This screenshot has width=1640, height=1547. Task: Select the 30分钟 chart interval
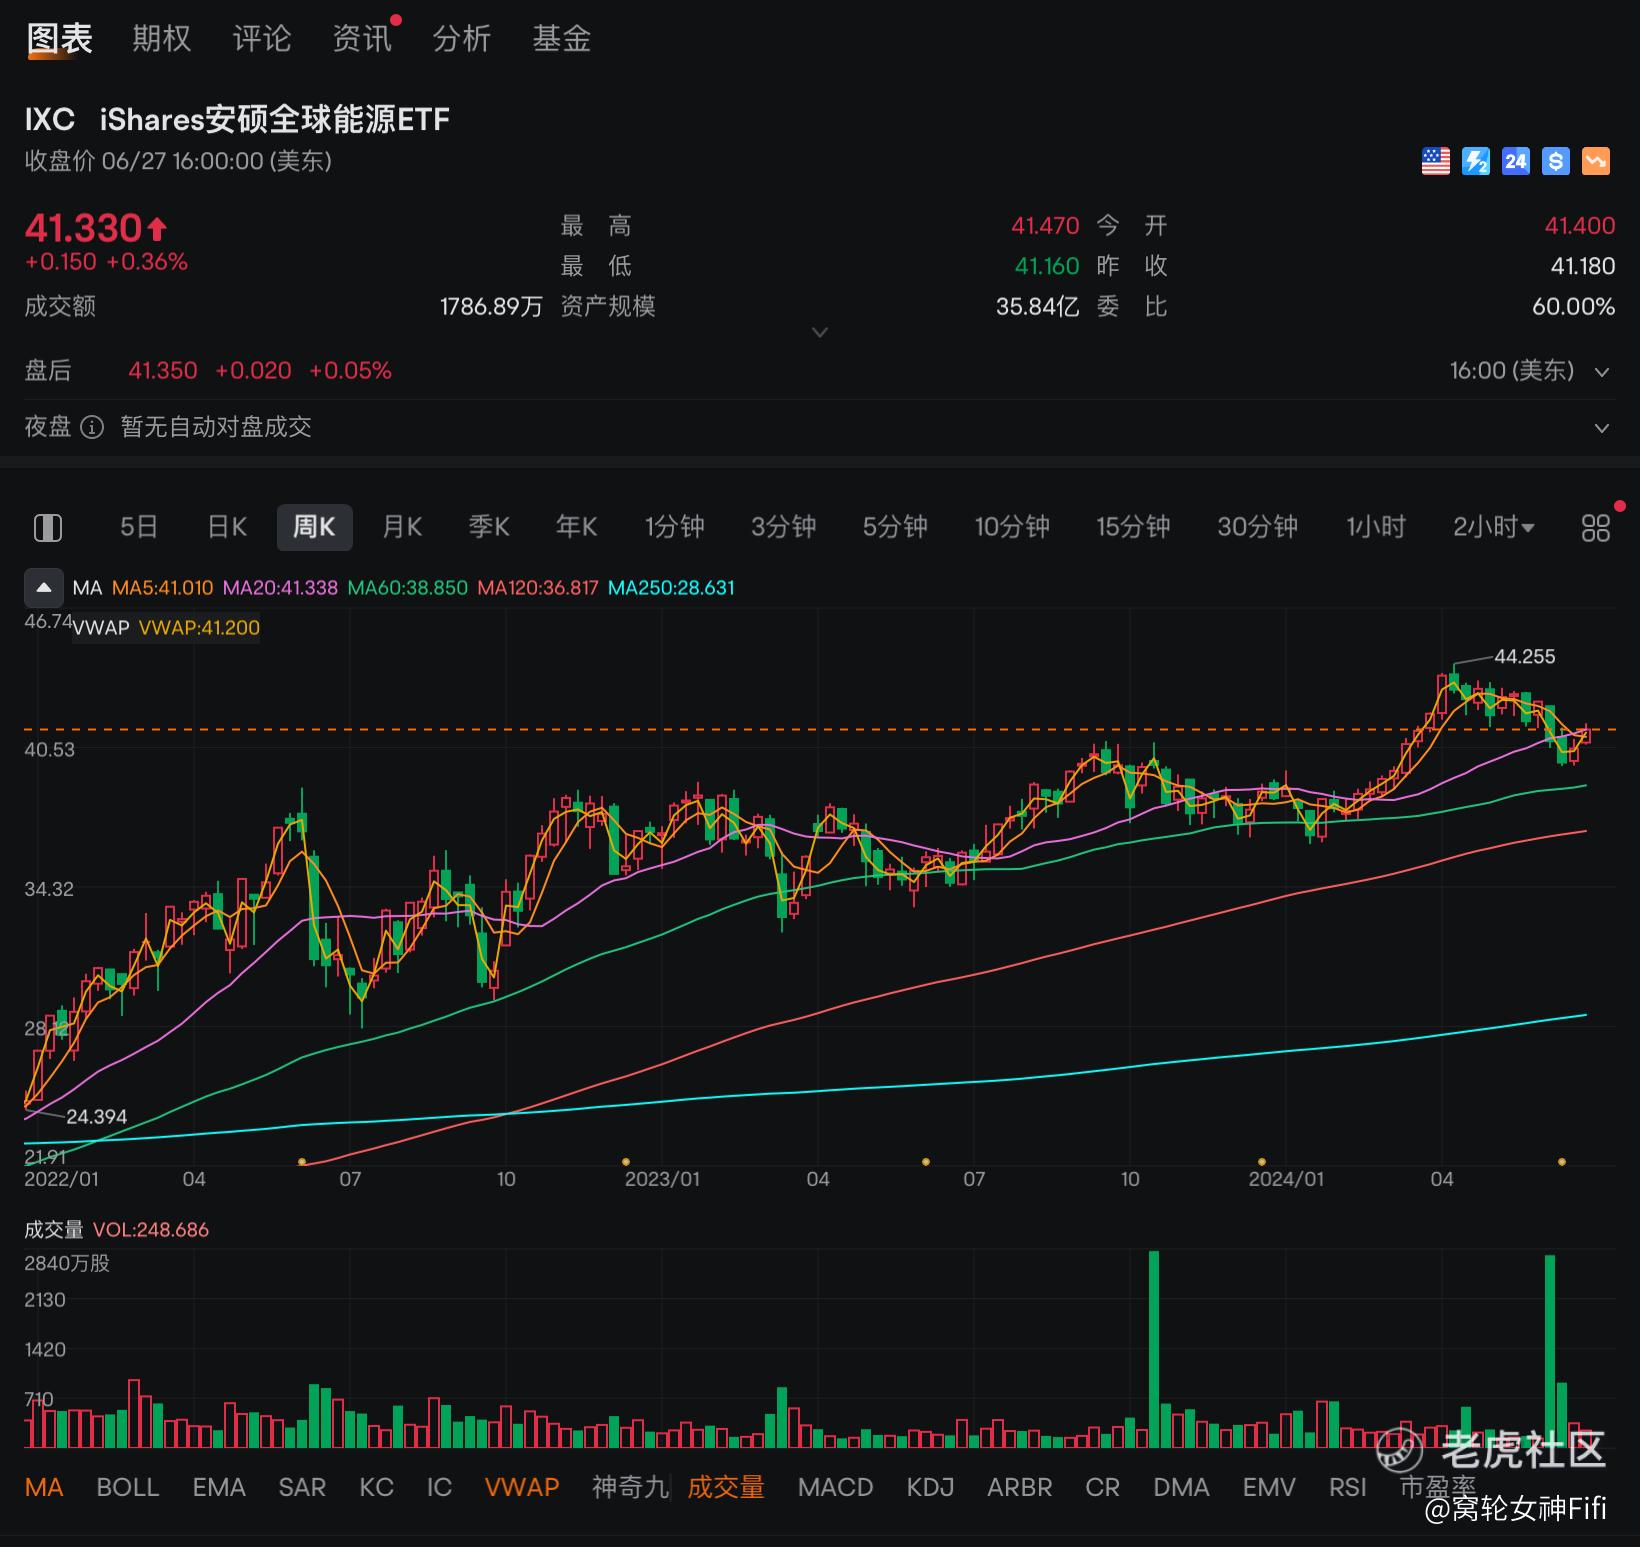tap(1257, 527)
